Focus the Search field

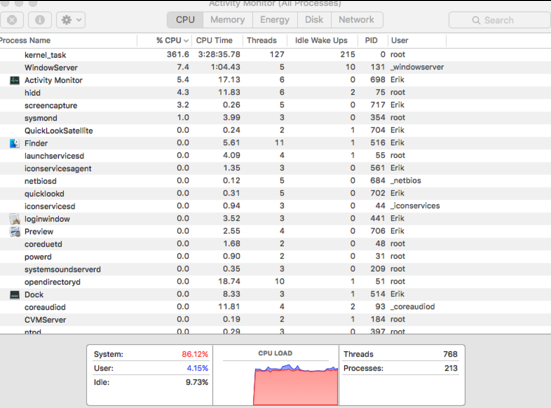point(500,20)
